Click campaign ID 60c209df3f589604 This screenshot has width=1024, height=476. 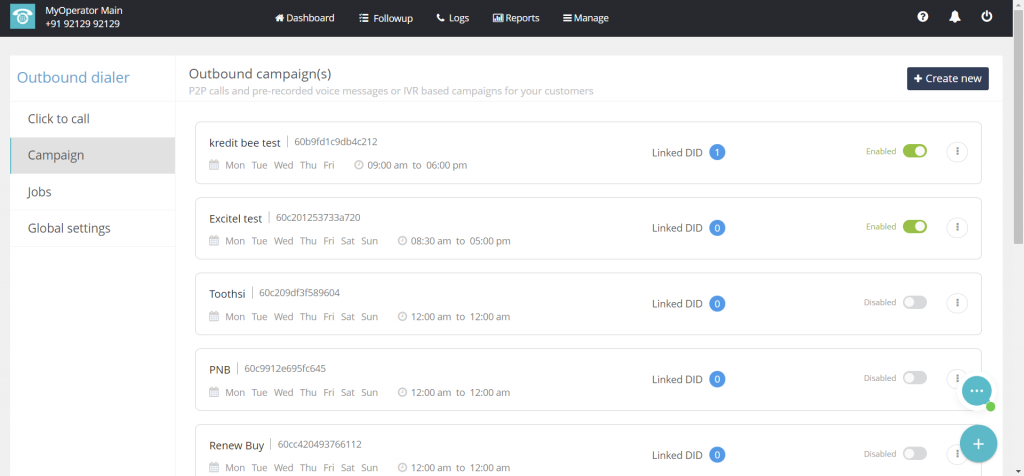point(300,293)
